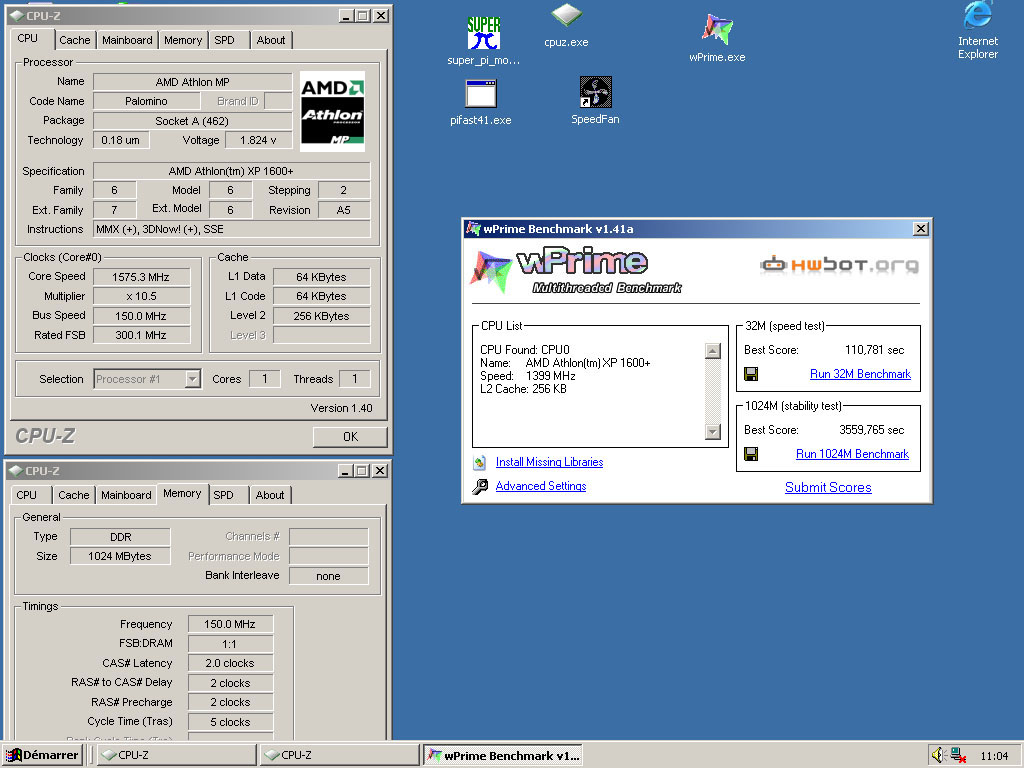Click the floppy save icon for 1024M score
This screenshot has height=768, width=1024.
tap(751, 454)
